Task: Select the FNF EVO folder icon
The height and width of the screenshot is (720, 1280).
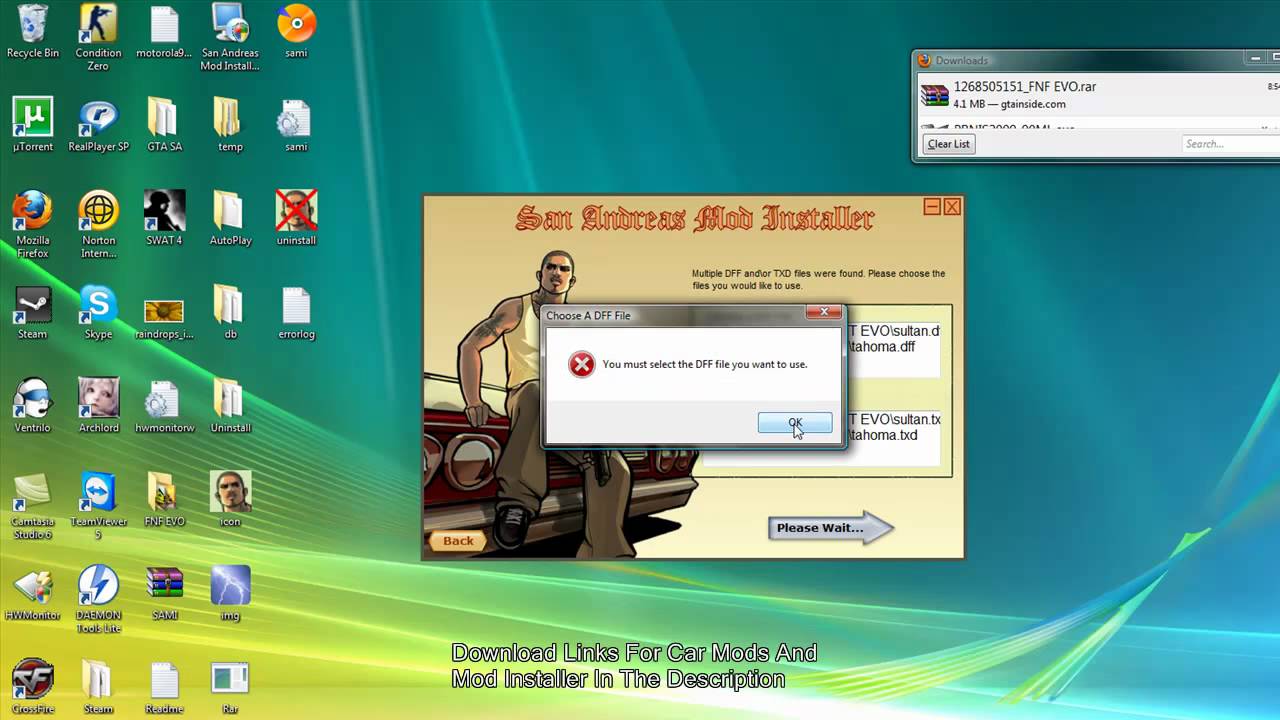Action: 164,500
